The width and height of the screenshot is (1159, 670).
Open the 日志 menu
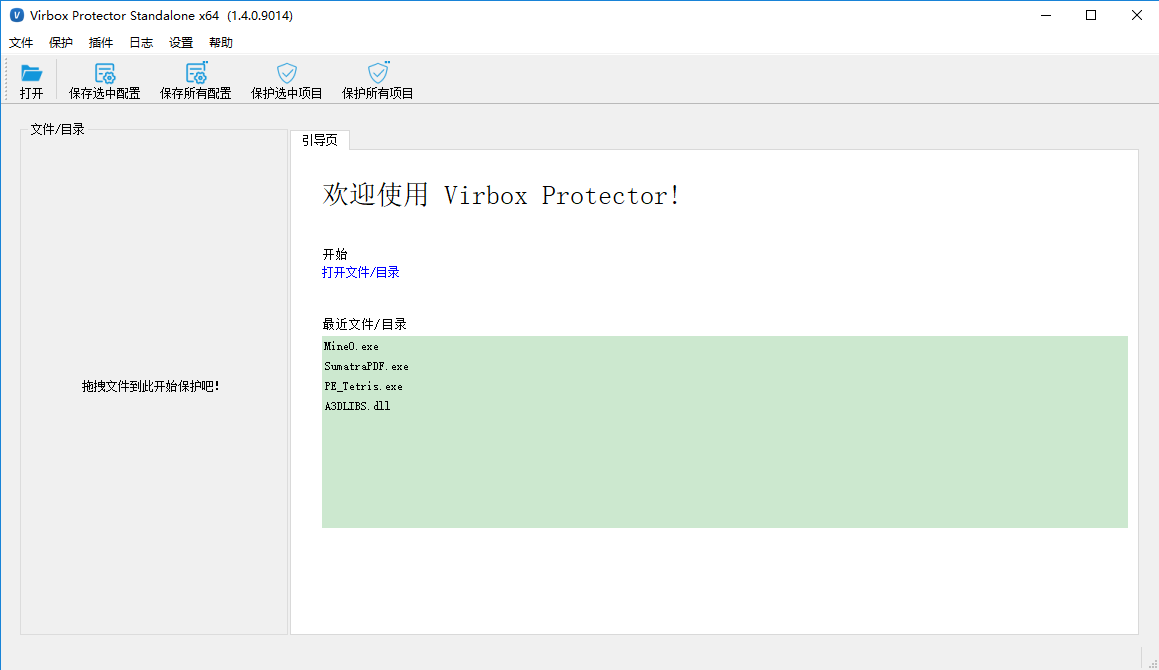coord(140,43)
